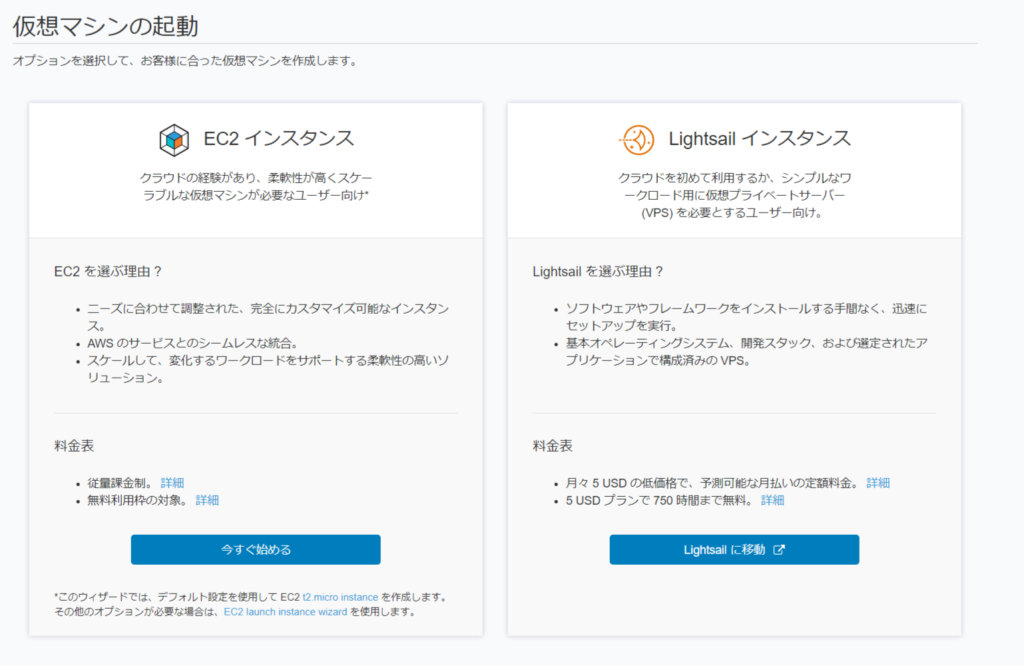Image resolution: width=1024 pixels, height=666 pixels.
Task: Click the スケールして、変化するワークロード bullet
Action: (268, 369)
